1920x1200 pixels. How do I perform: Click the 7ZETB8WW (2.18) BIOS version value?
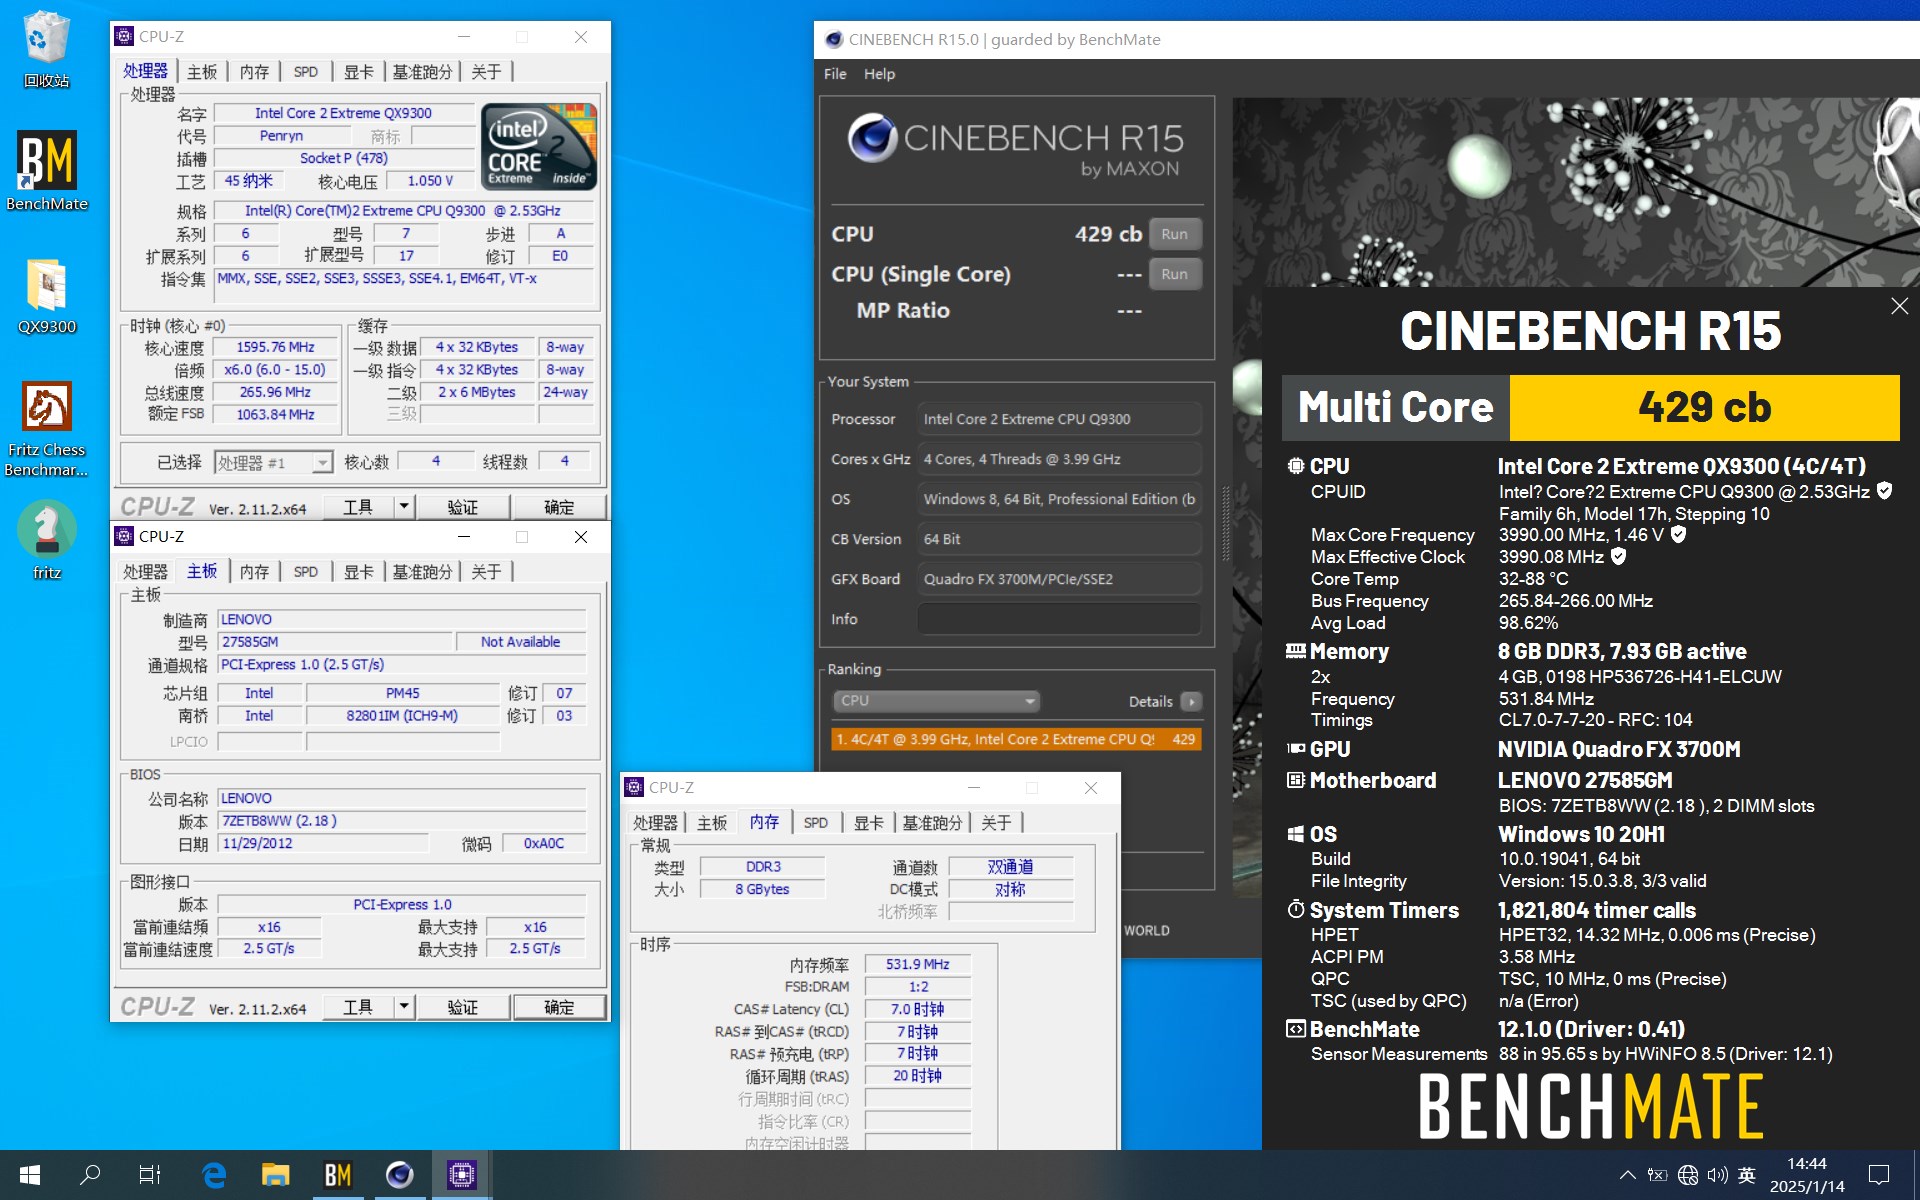click(402, 820)
